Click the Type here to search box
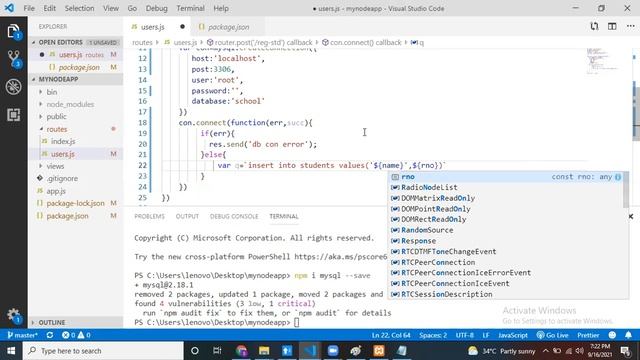Screen dimensions: 640x360 (x=103, y=351)
